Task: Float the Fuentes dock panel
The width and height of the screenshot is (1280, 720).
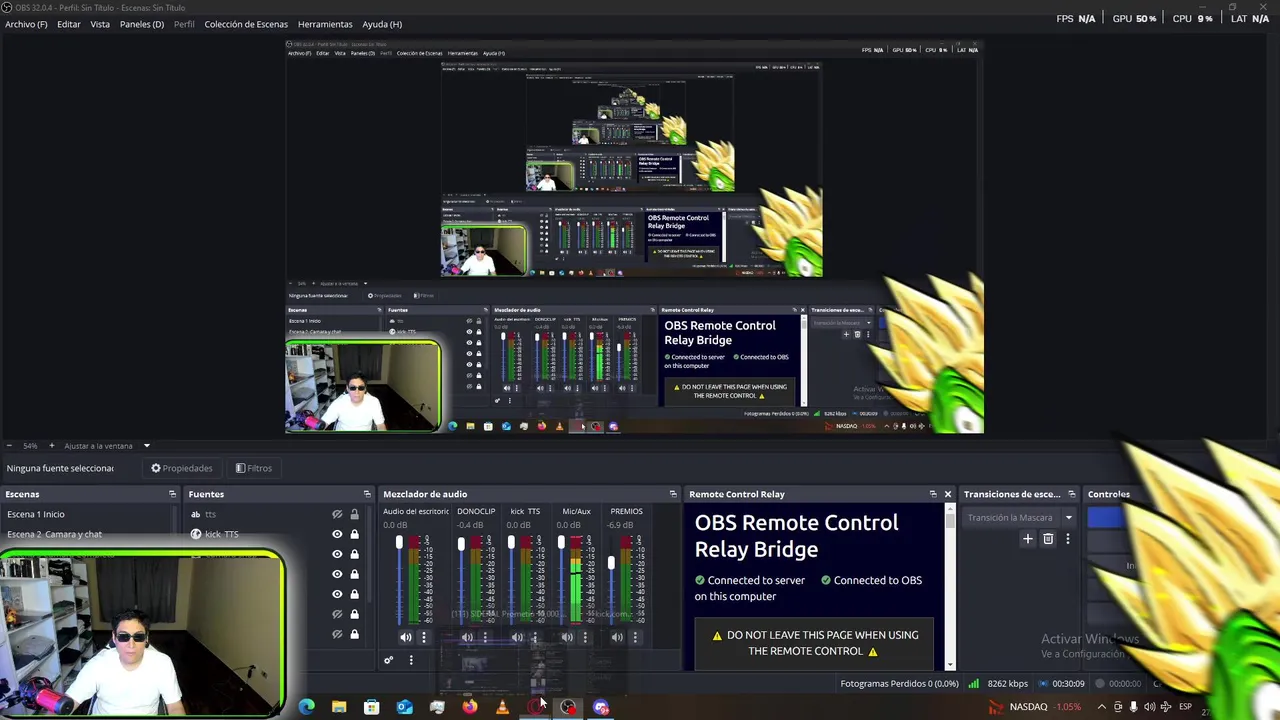Action: 367,494
